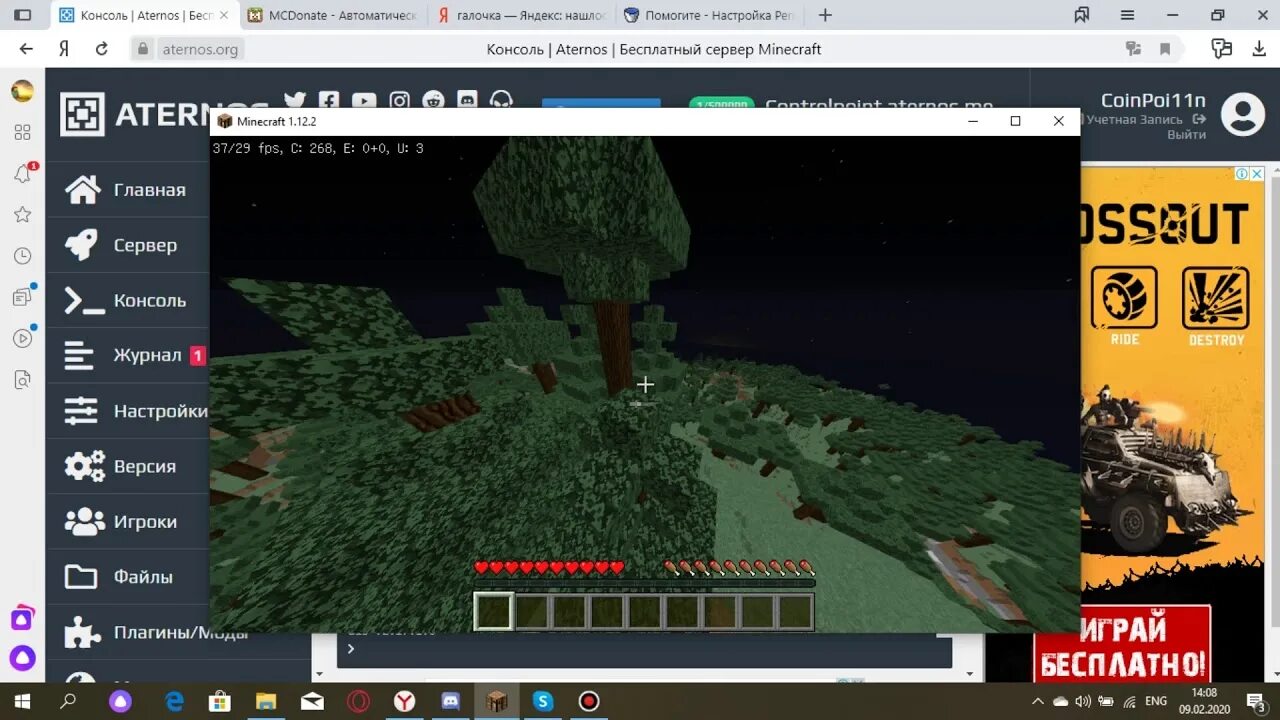Open Opera from the taskbar

(358, 701)
